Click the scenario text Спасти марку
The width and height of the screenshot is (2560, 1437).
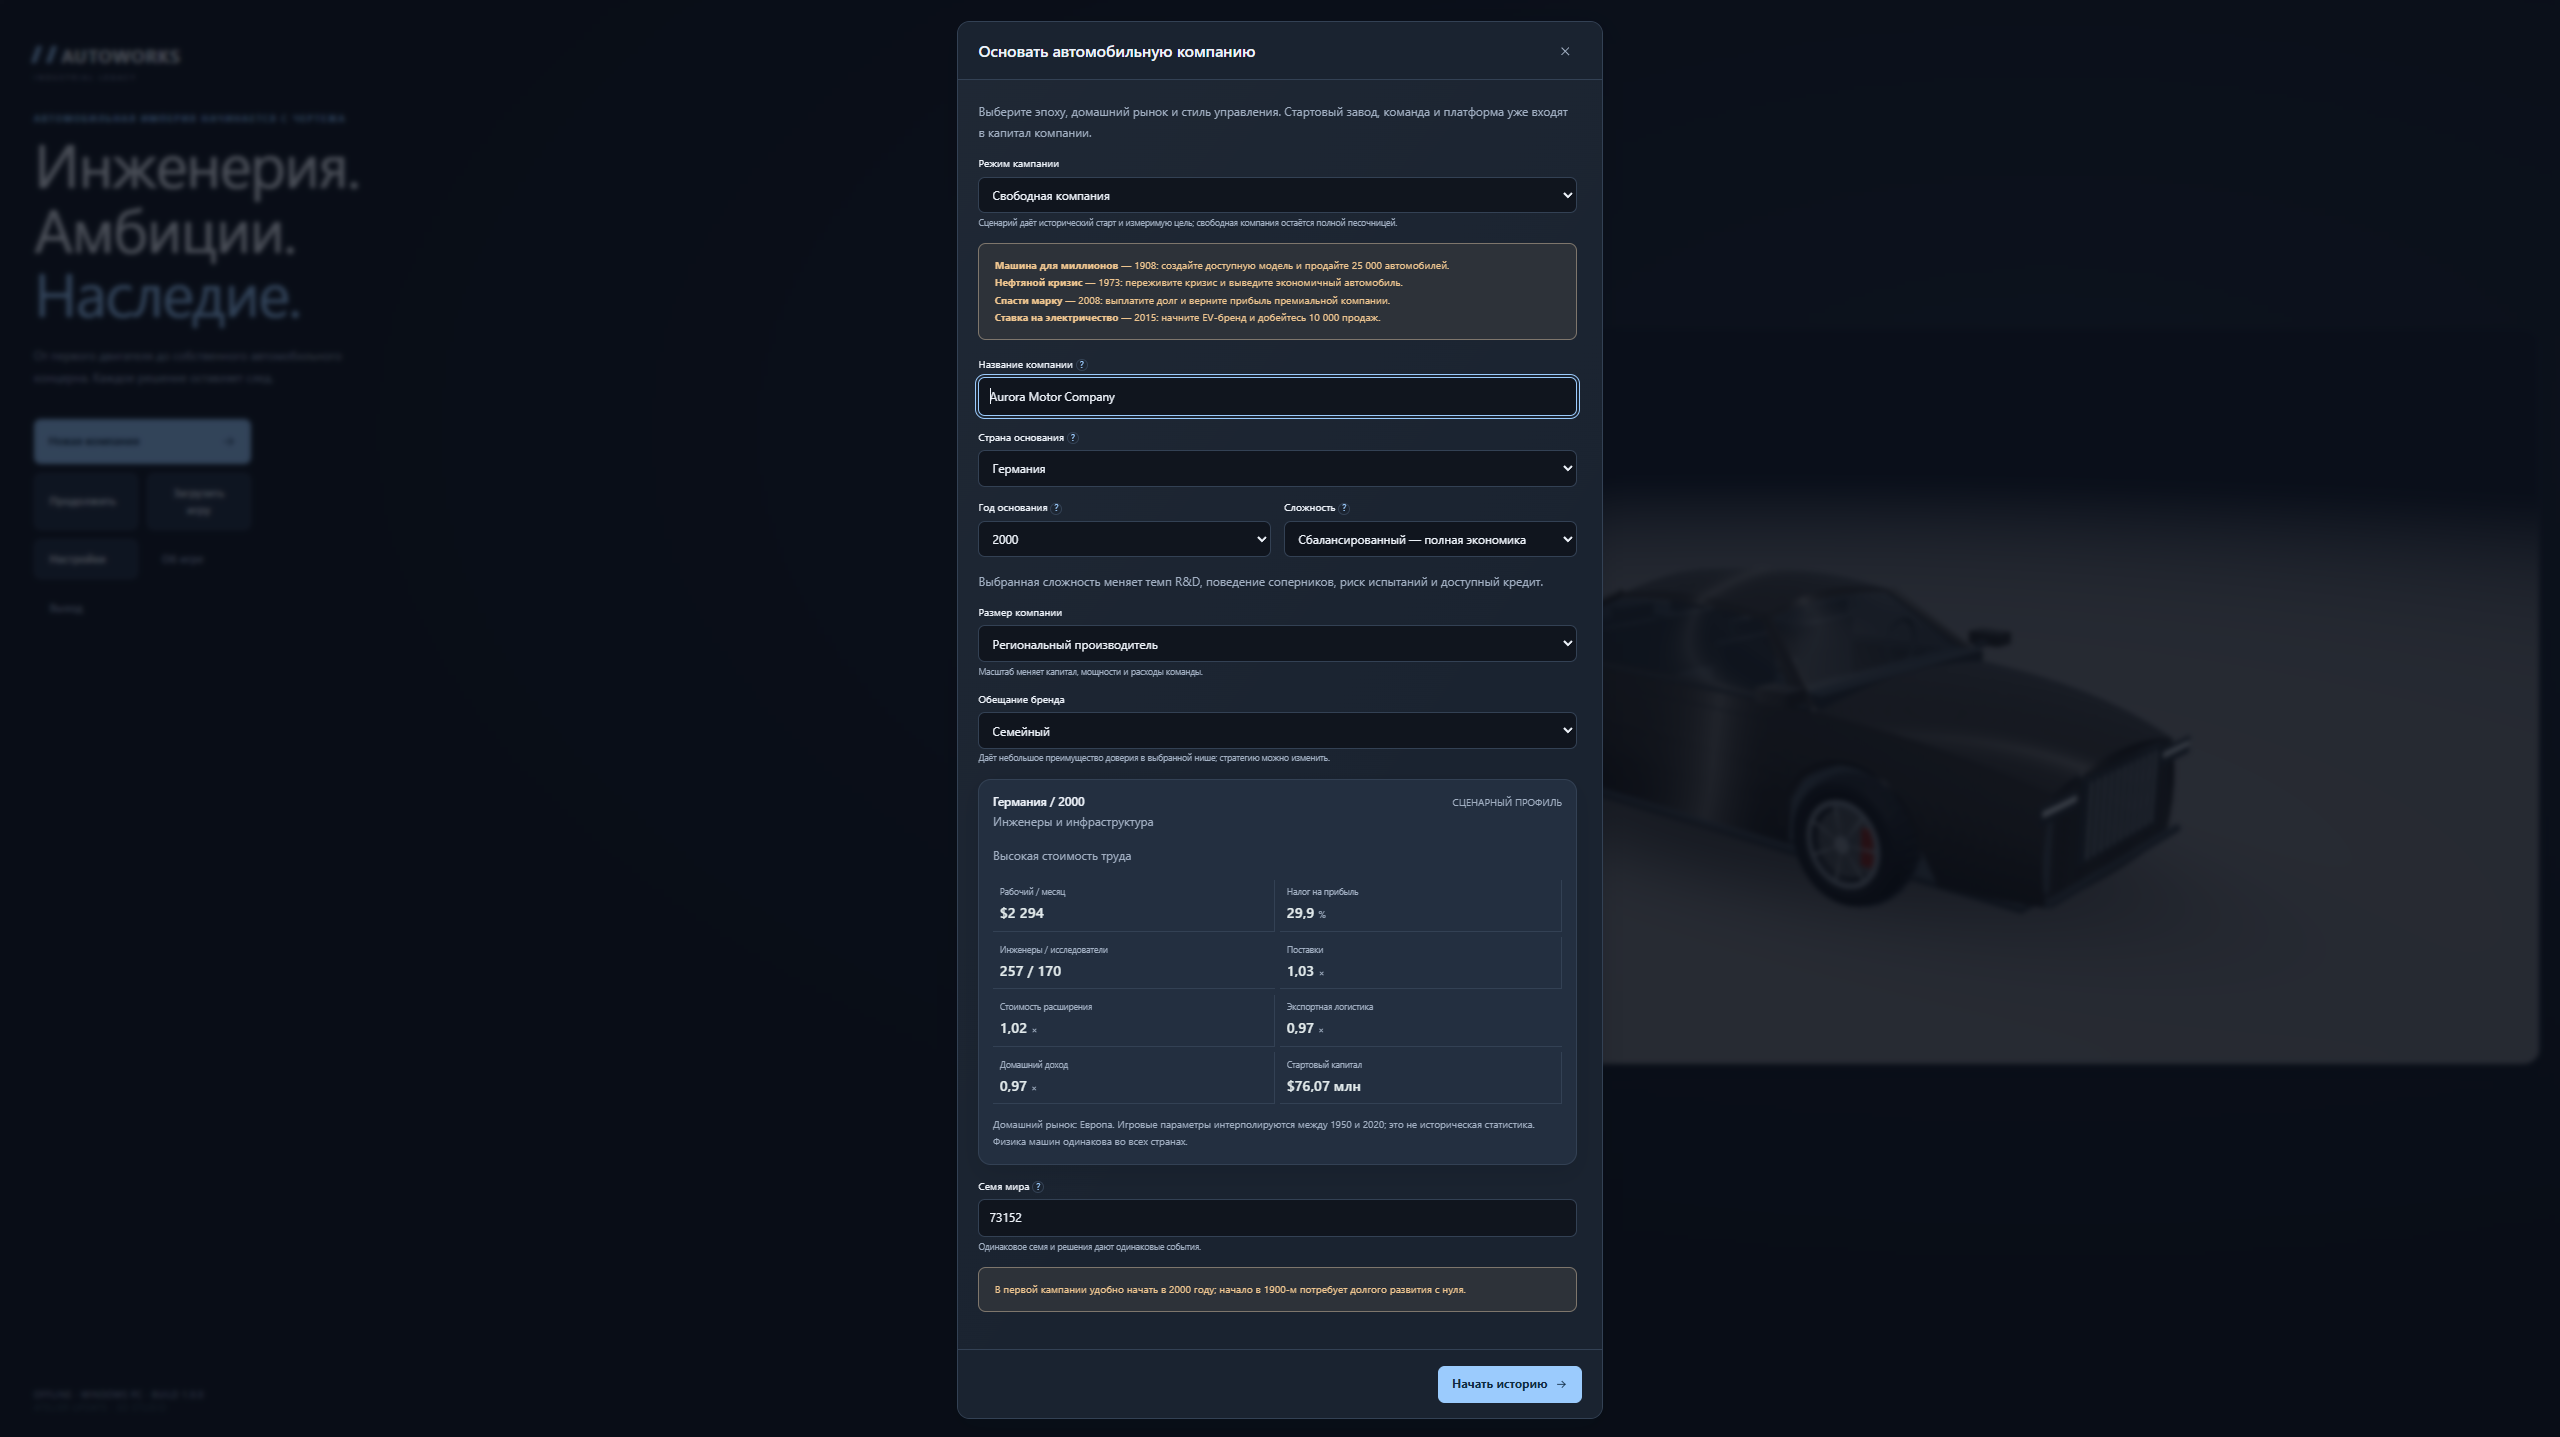pos(1028,301)
